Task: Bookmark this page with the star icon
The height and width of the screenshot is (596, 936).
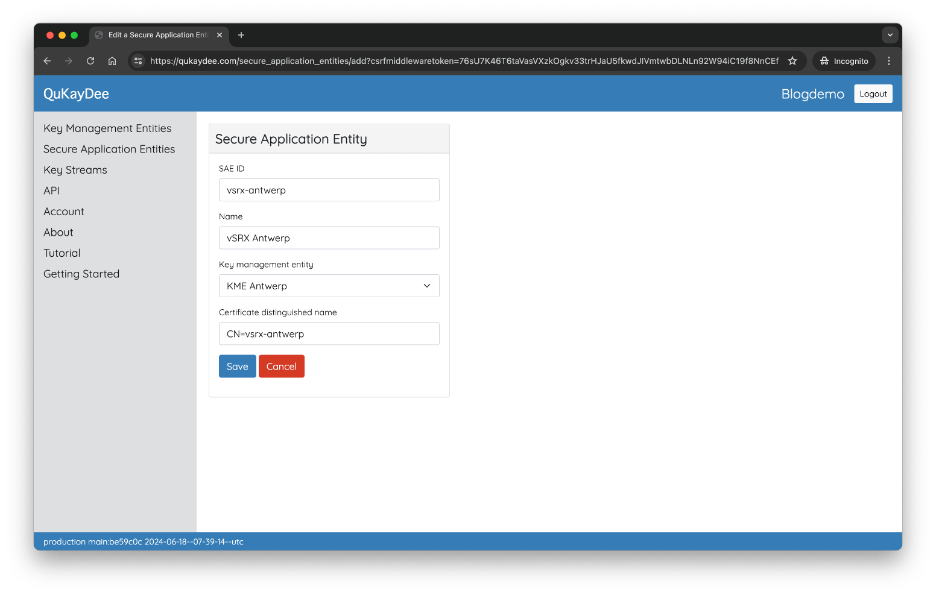Action: [792, 61]
